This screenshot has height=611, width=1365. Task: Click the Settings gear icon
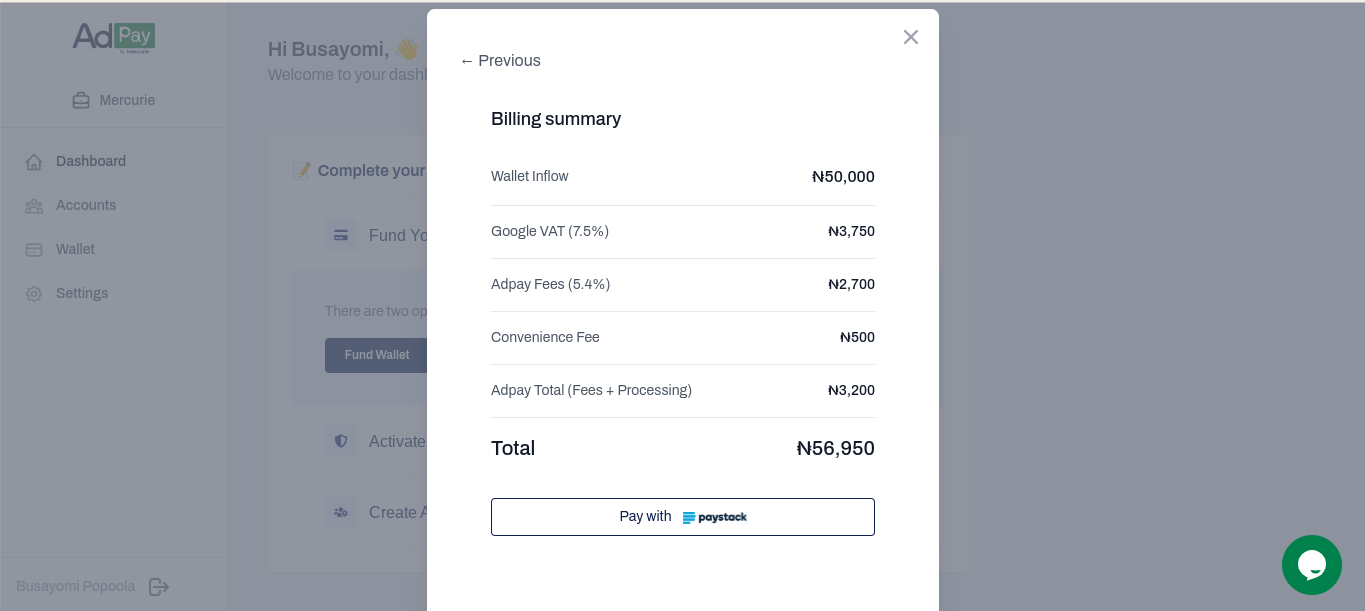point(34,294)
